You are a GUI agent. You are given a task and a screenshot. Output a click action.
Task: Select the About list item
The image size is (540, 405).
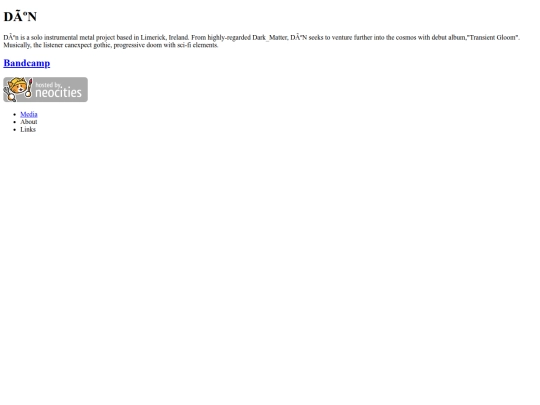click(29, 122)
